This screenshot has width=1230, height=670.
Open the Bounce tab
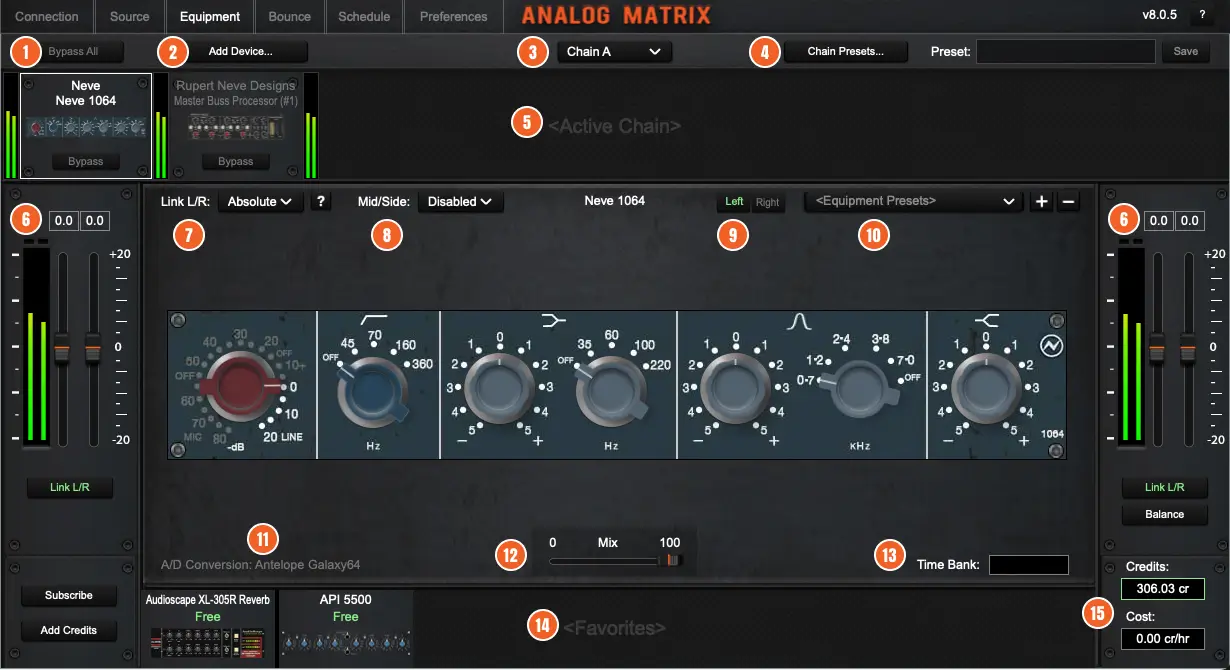(x=290, y=17)
